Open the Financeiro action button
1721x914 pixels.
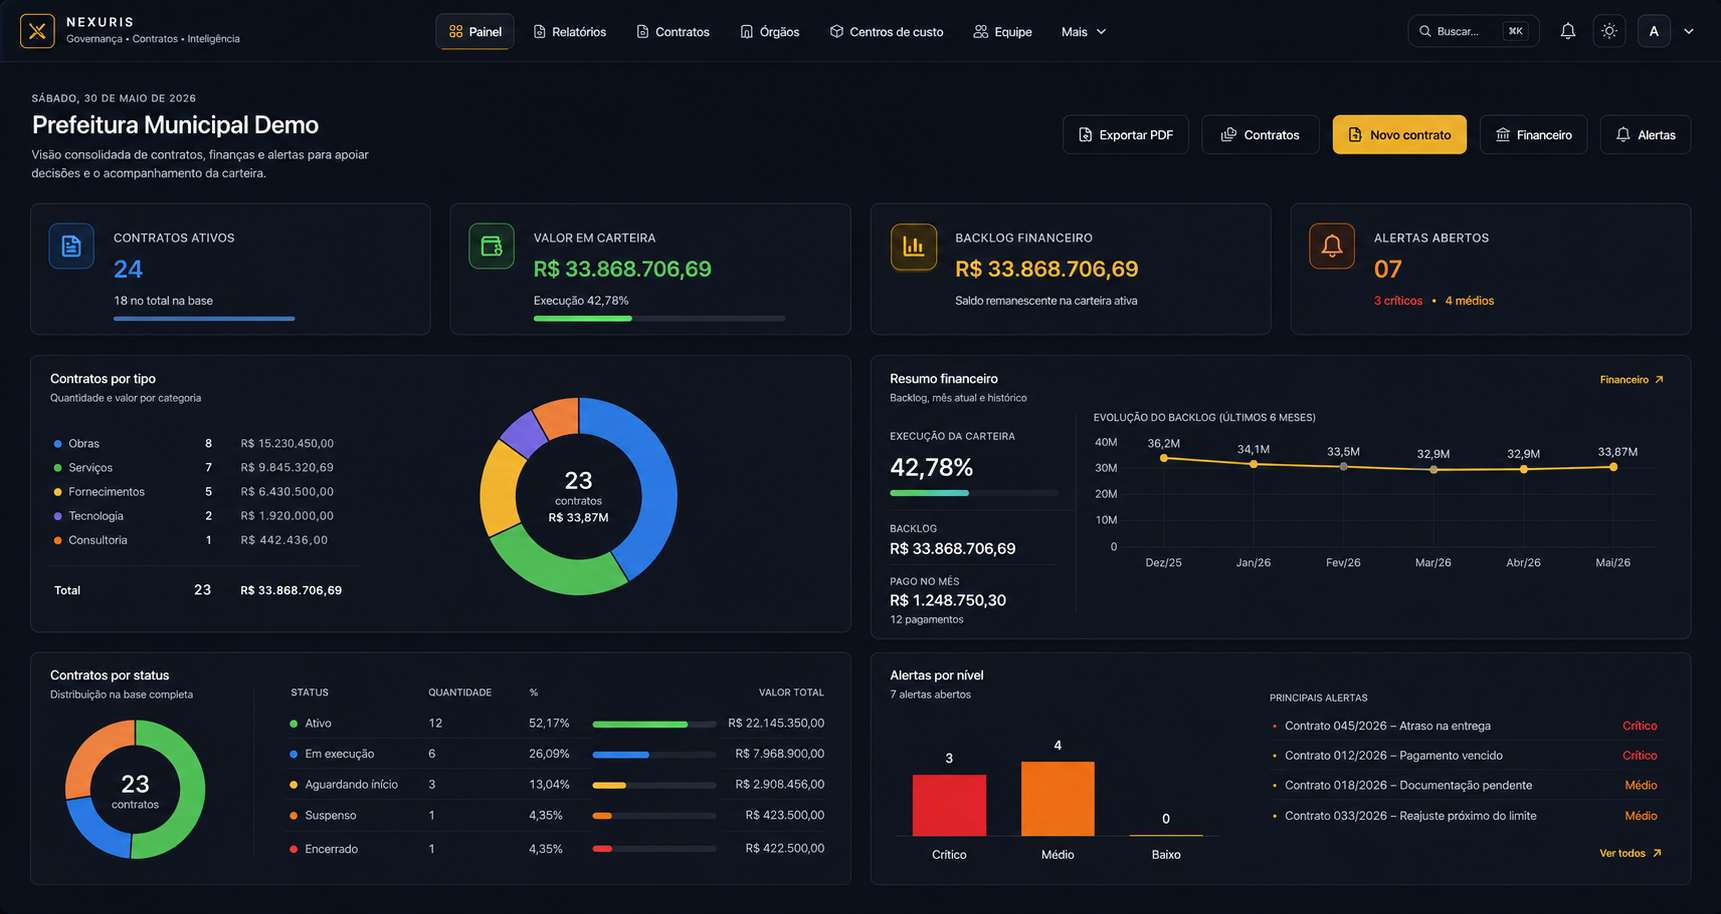click(1533, 135)
